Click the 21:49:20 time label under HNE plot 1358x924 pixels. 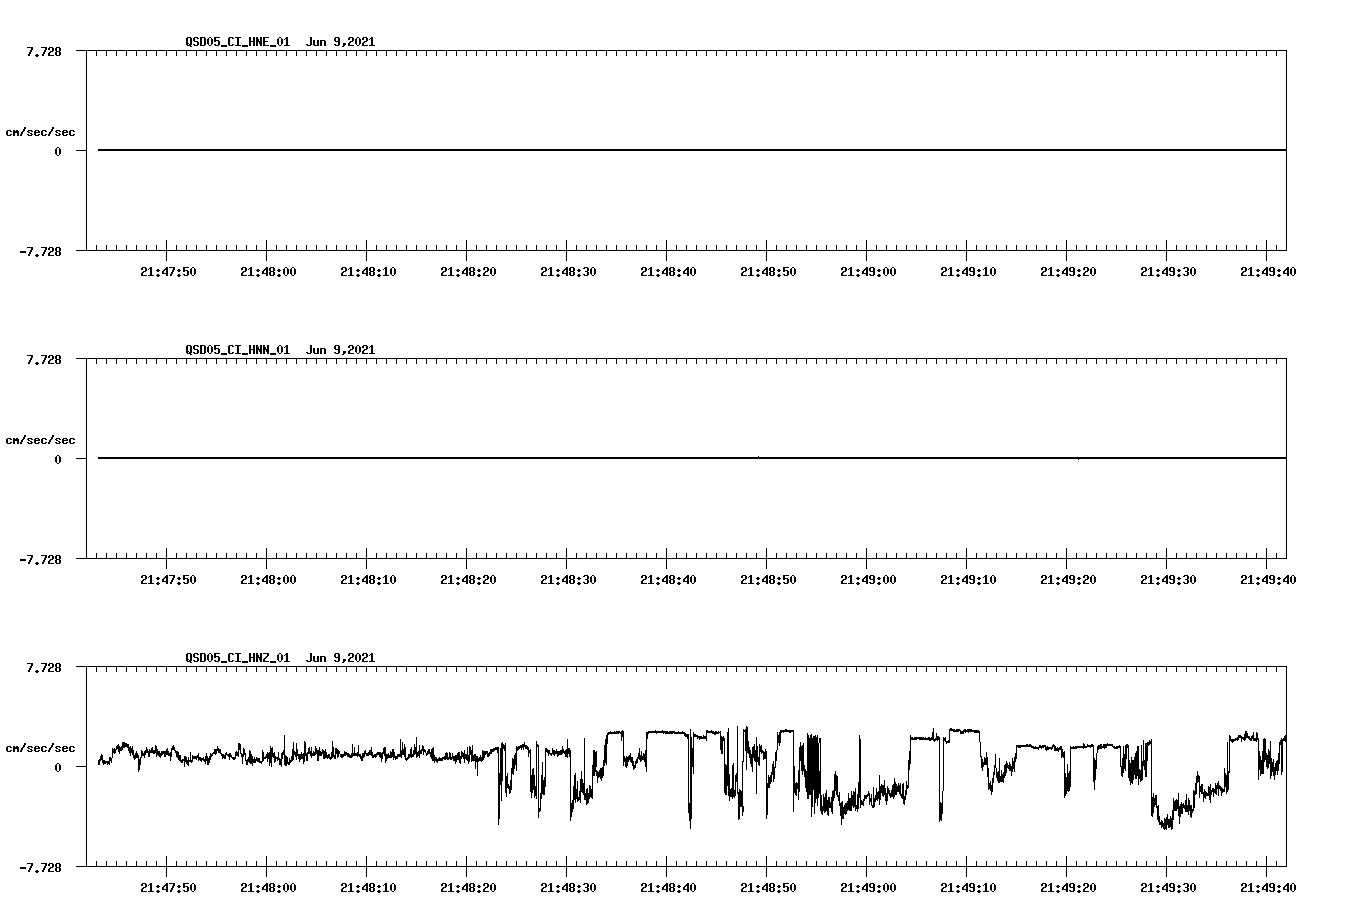1068,272
